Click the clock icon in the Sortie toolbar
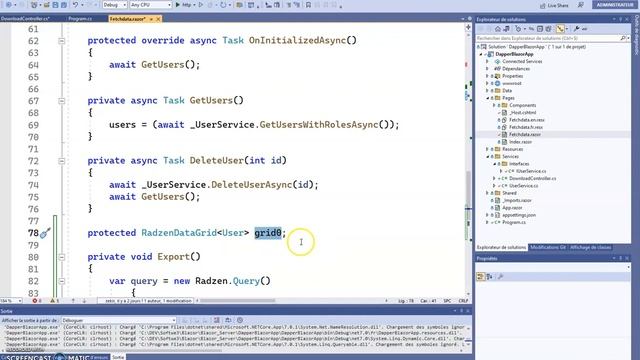 coord(240,320)
